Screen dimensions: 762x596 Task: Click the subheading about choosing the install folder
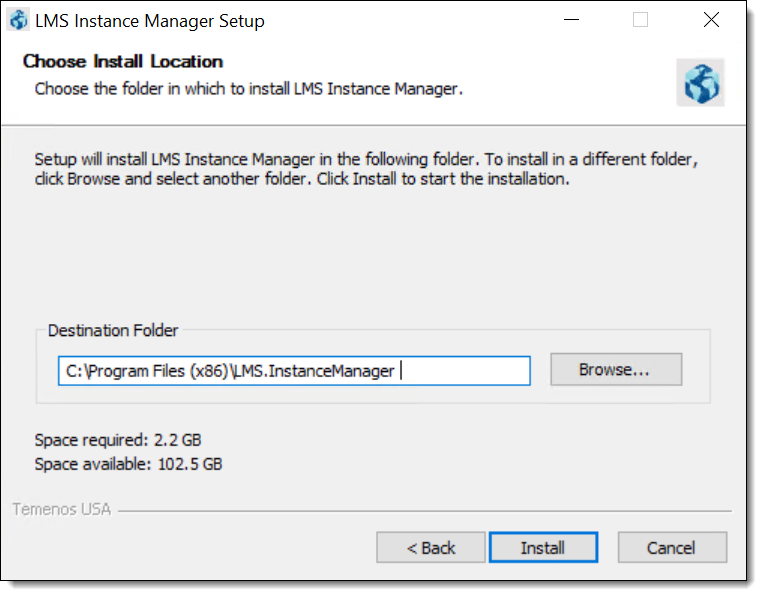pos(248,89)
